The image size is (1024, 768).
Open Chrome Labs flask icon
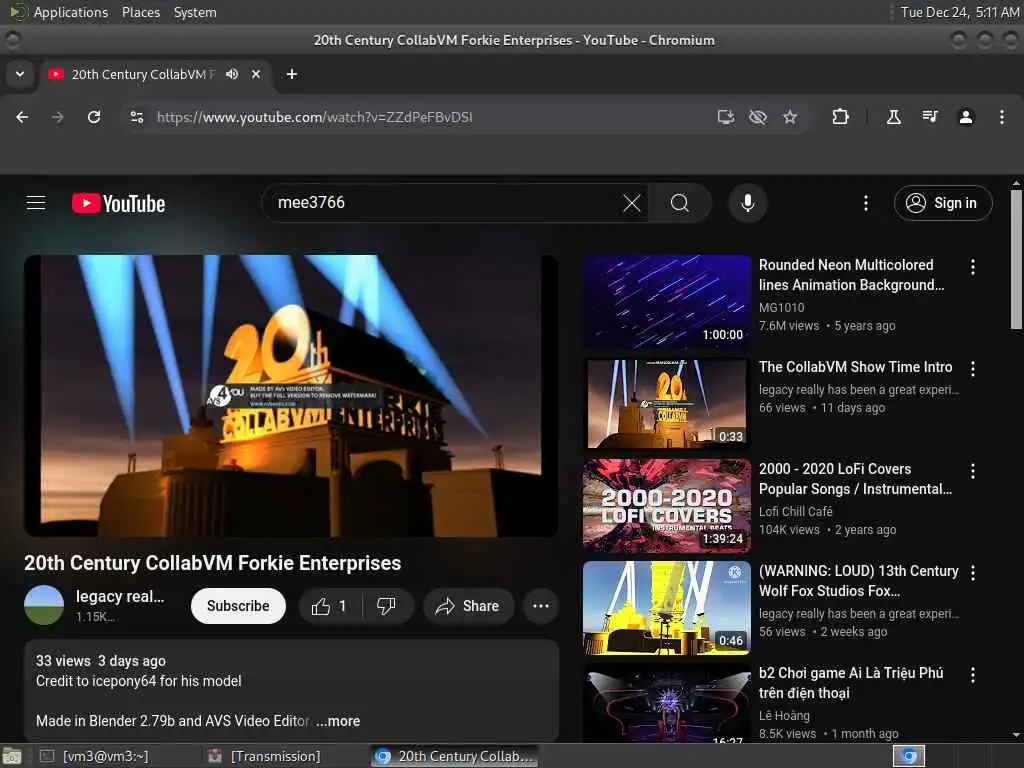tap(894, 117)
